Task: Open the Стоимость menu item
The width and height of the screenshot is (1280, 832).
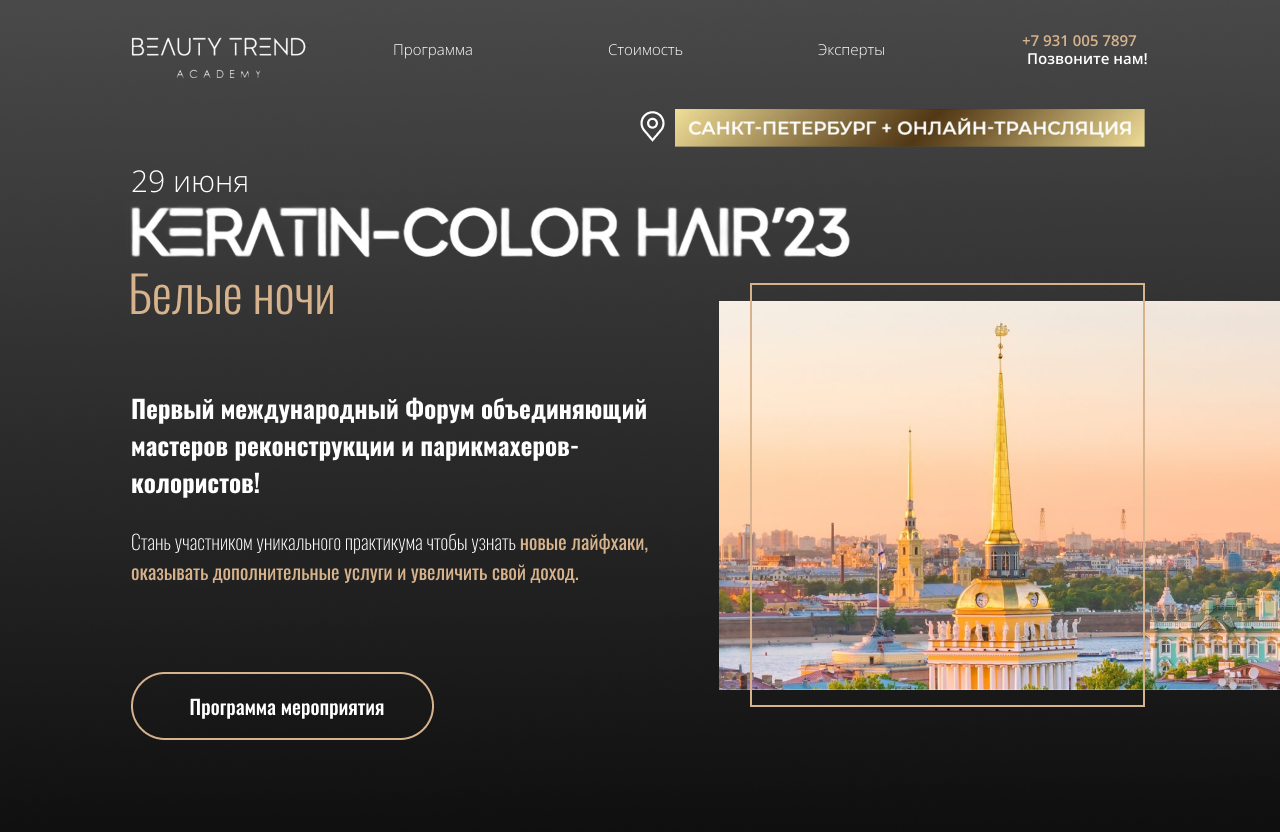Action: point(645,49)
